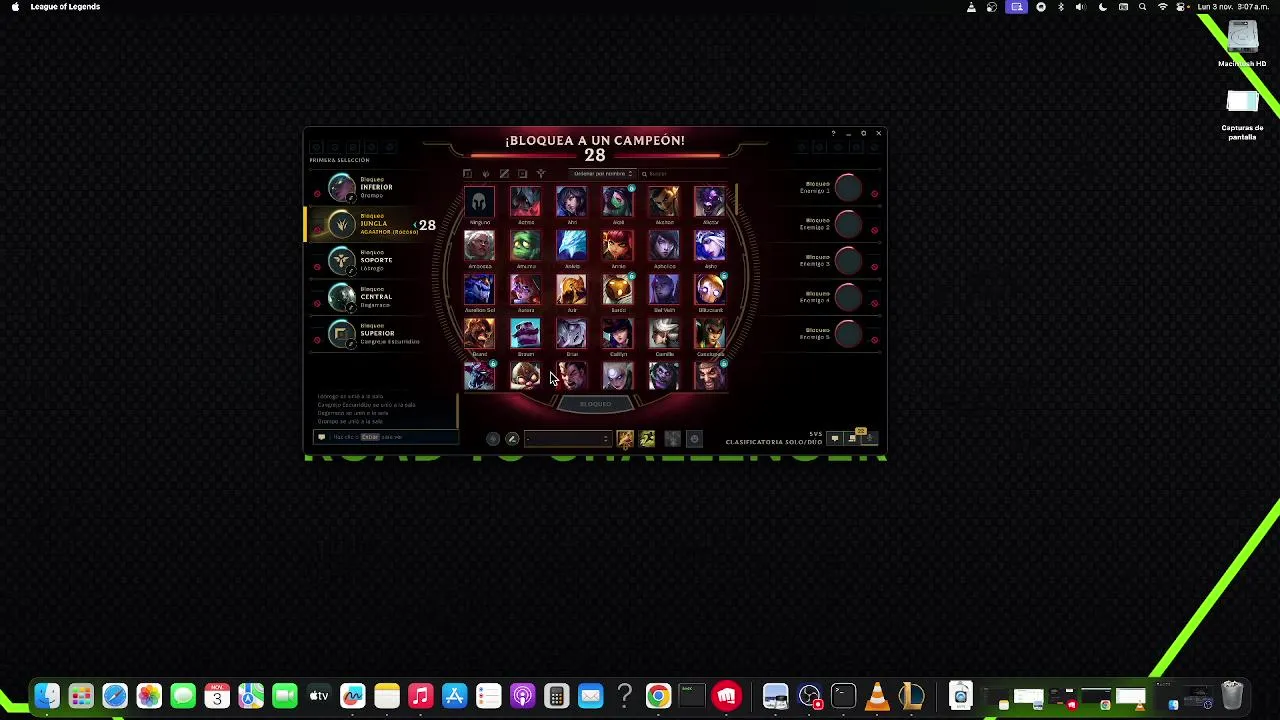
Task: Select the CENTRAL player row
Action: 370,297
